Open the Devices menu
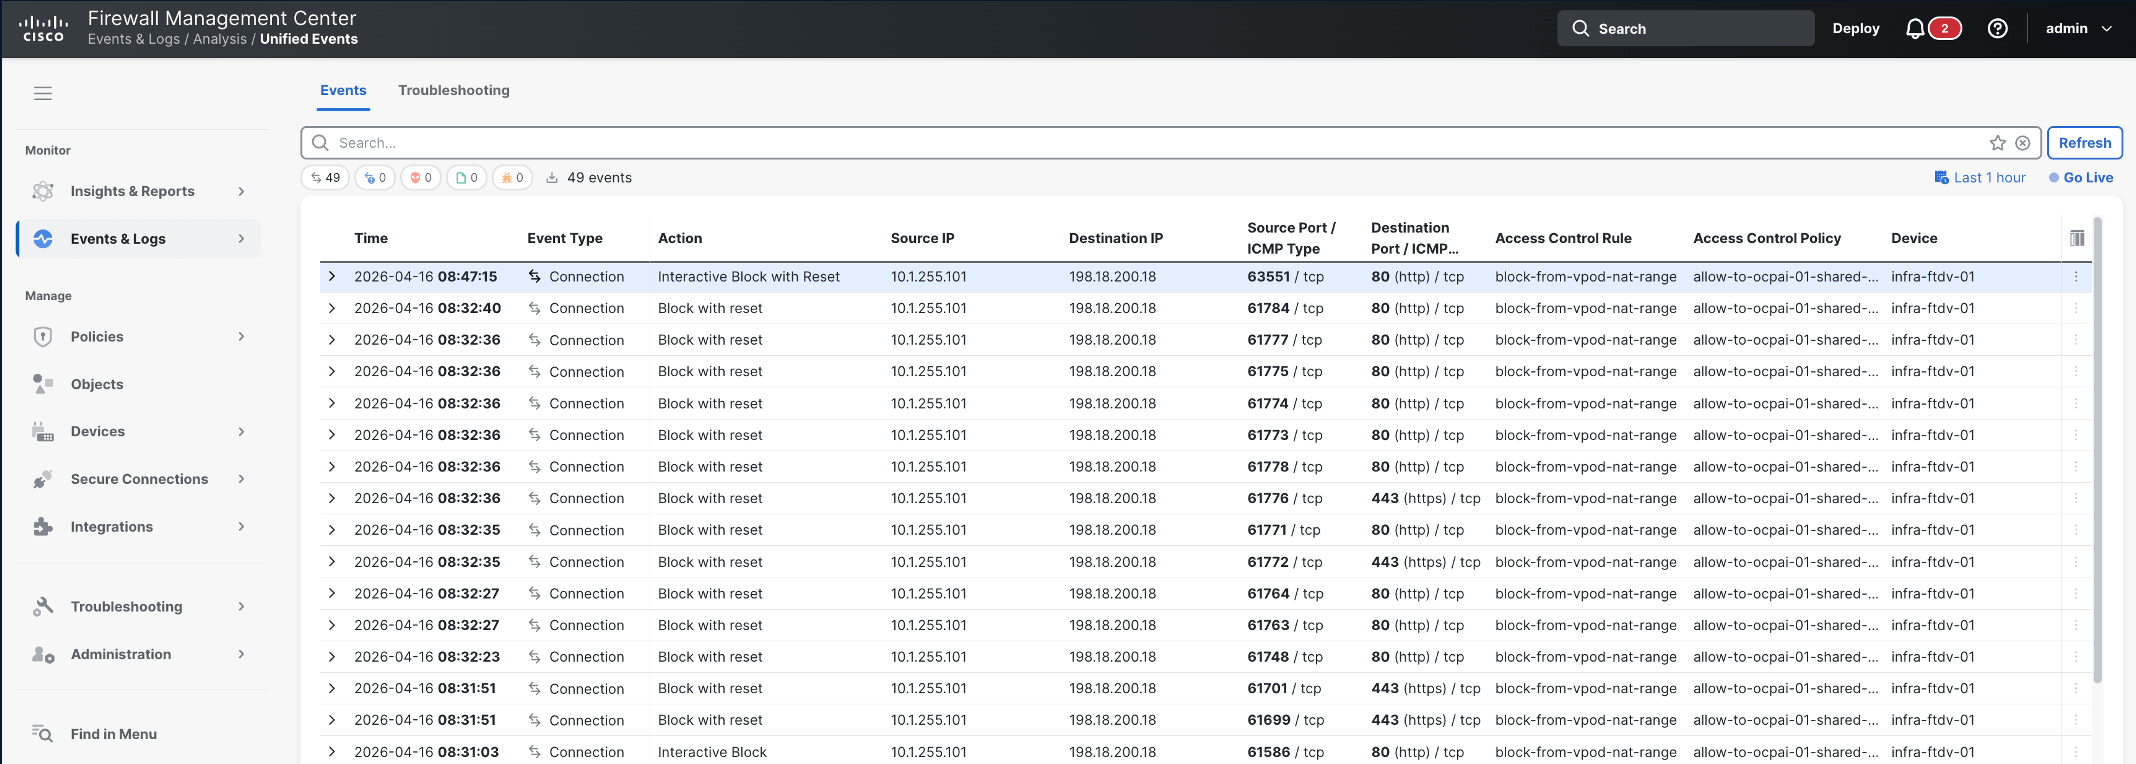 coord(139,432)
